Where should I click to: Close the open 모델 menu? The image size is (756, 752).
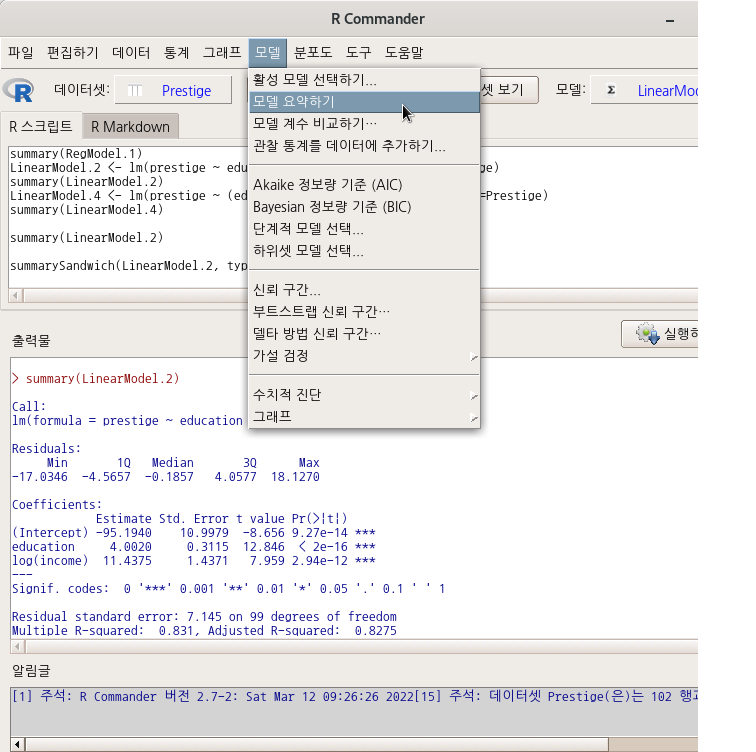[268, 53]
